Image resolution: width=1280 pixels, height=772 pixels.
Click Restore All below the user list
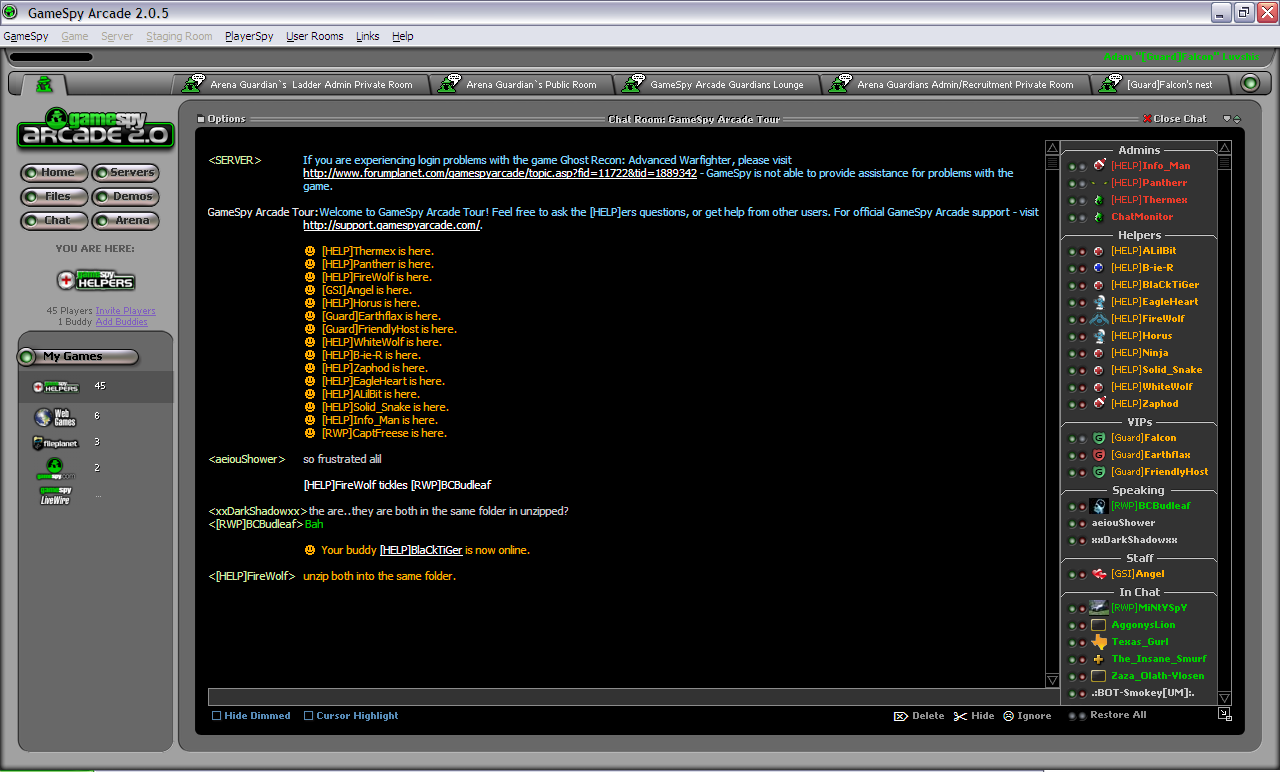tap(1107, 715)
